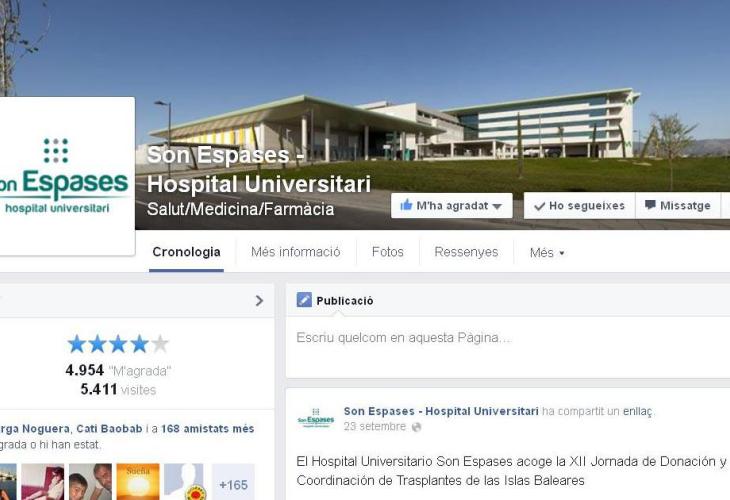This screenshot has width=730, height=500.
Task: Click the thumbs-up icon on M'ha agradat
Action: click(x=406, y=205)
